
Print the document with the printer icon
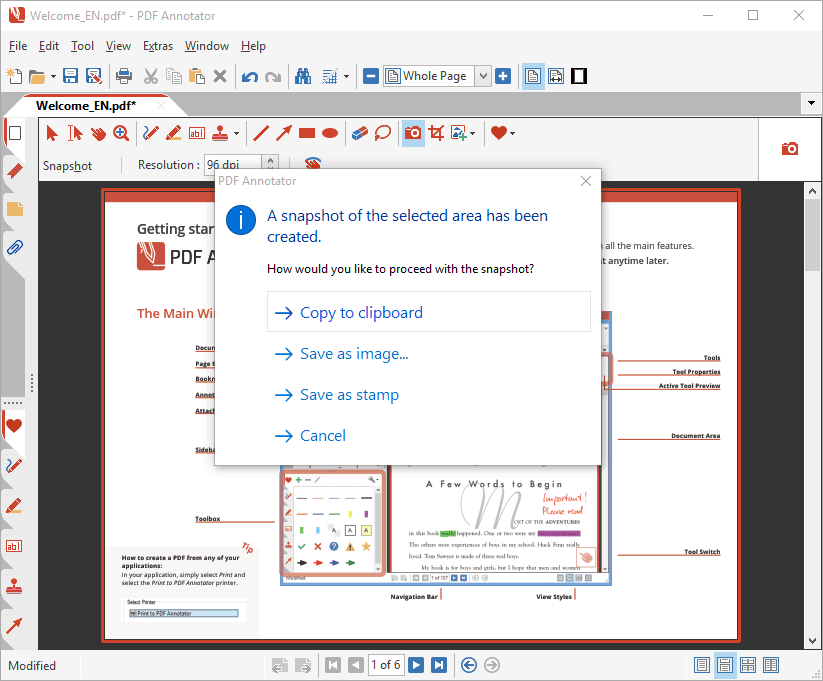click(x=124, y=76)
